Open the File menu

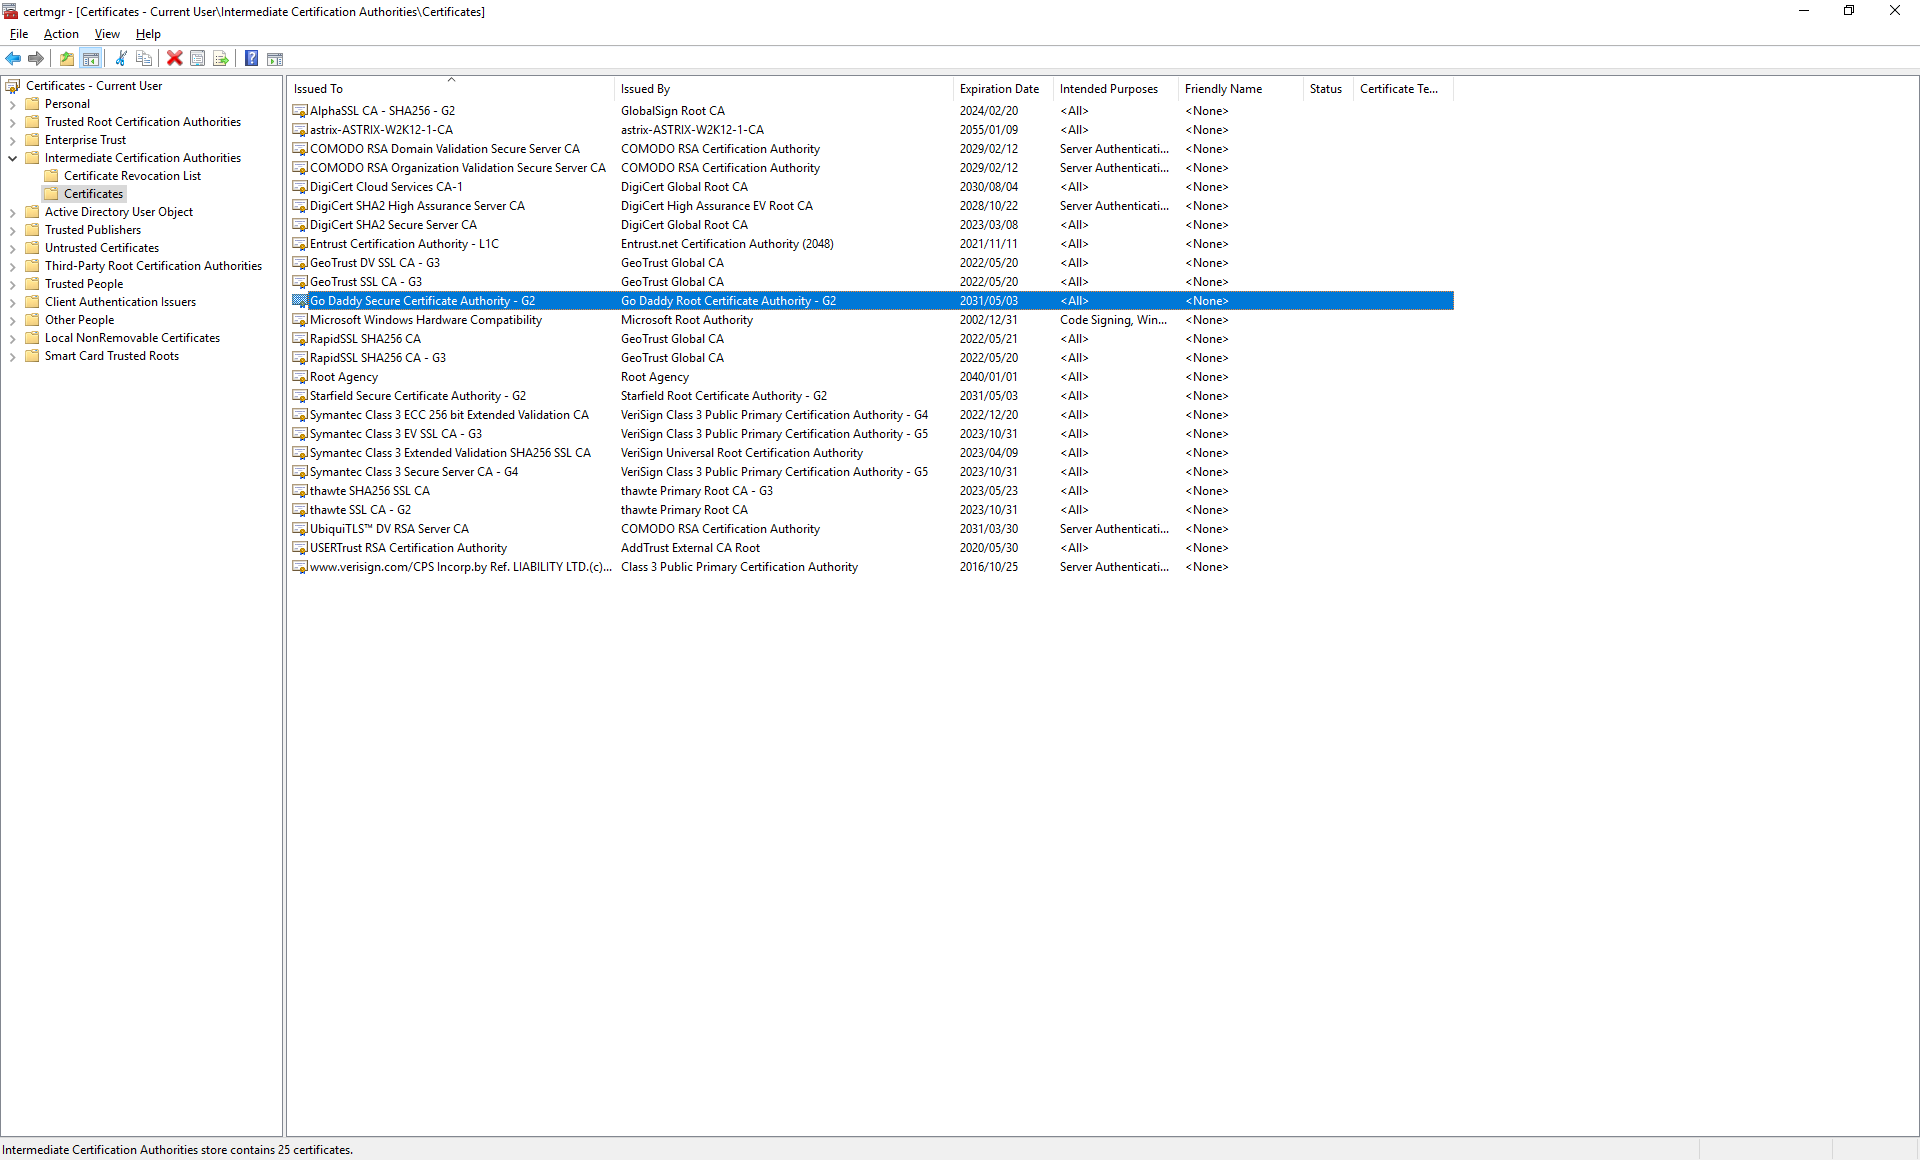pyautogui.click(x=19, y=34)
